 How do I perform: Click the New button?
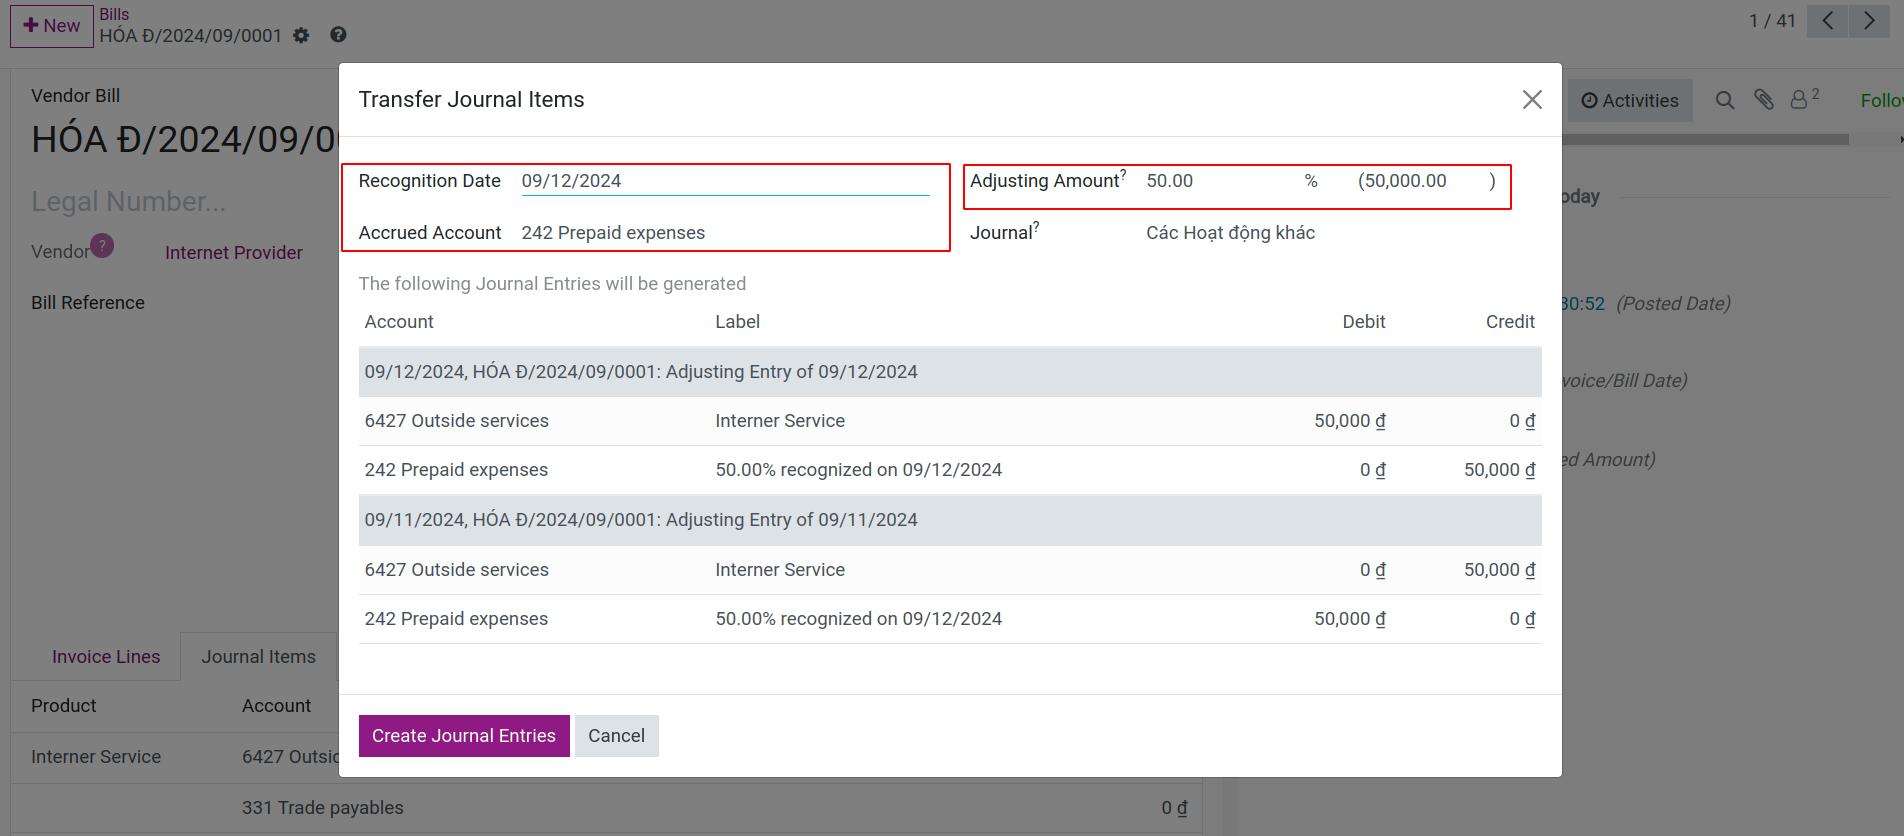[51, 26]
